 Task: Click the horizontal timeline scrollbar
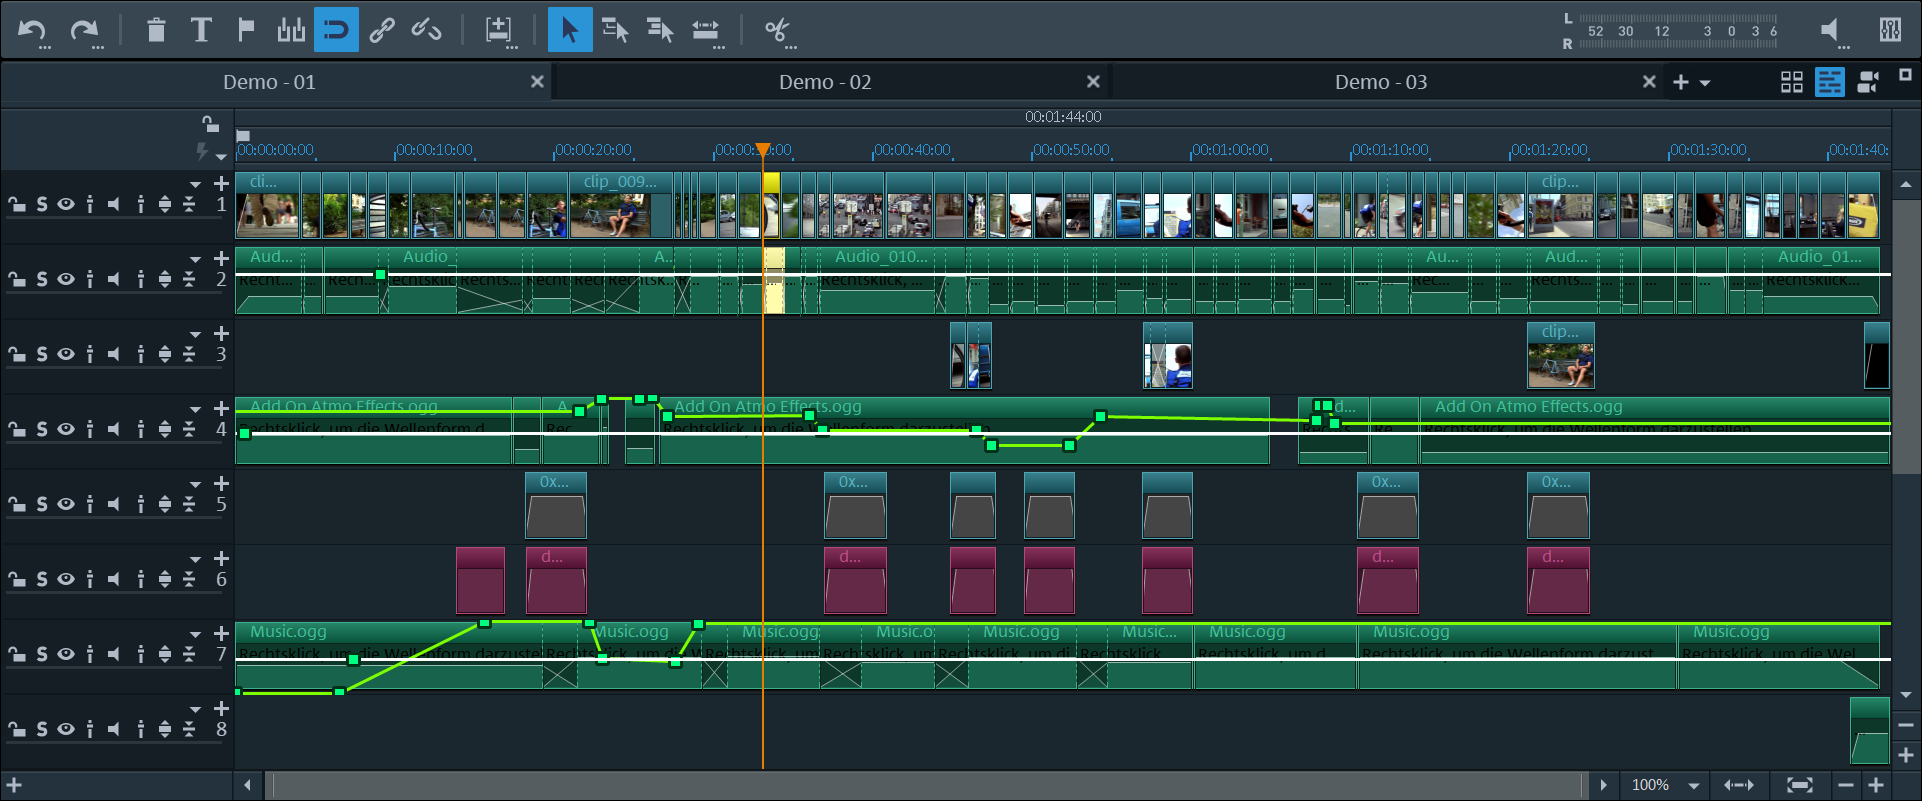click(x=925, y=786)
